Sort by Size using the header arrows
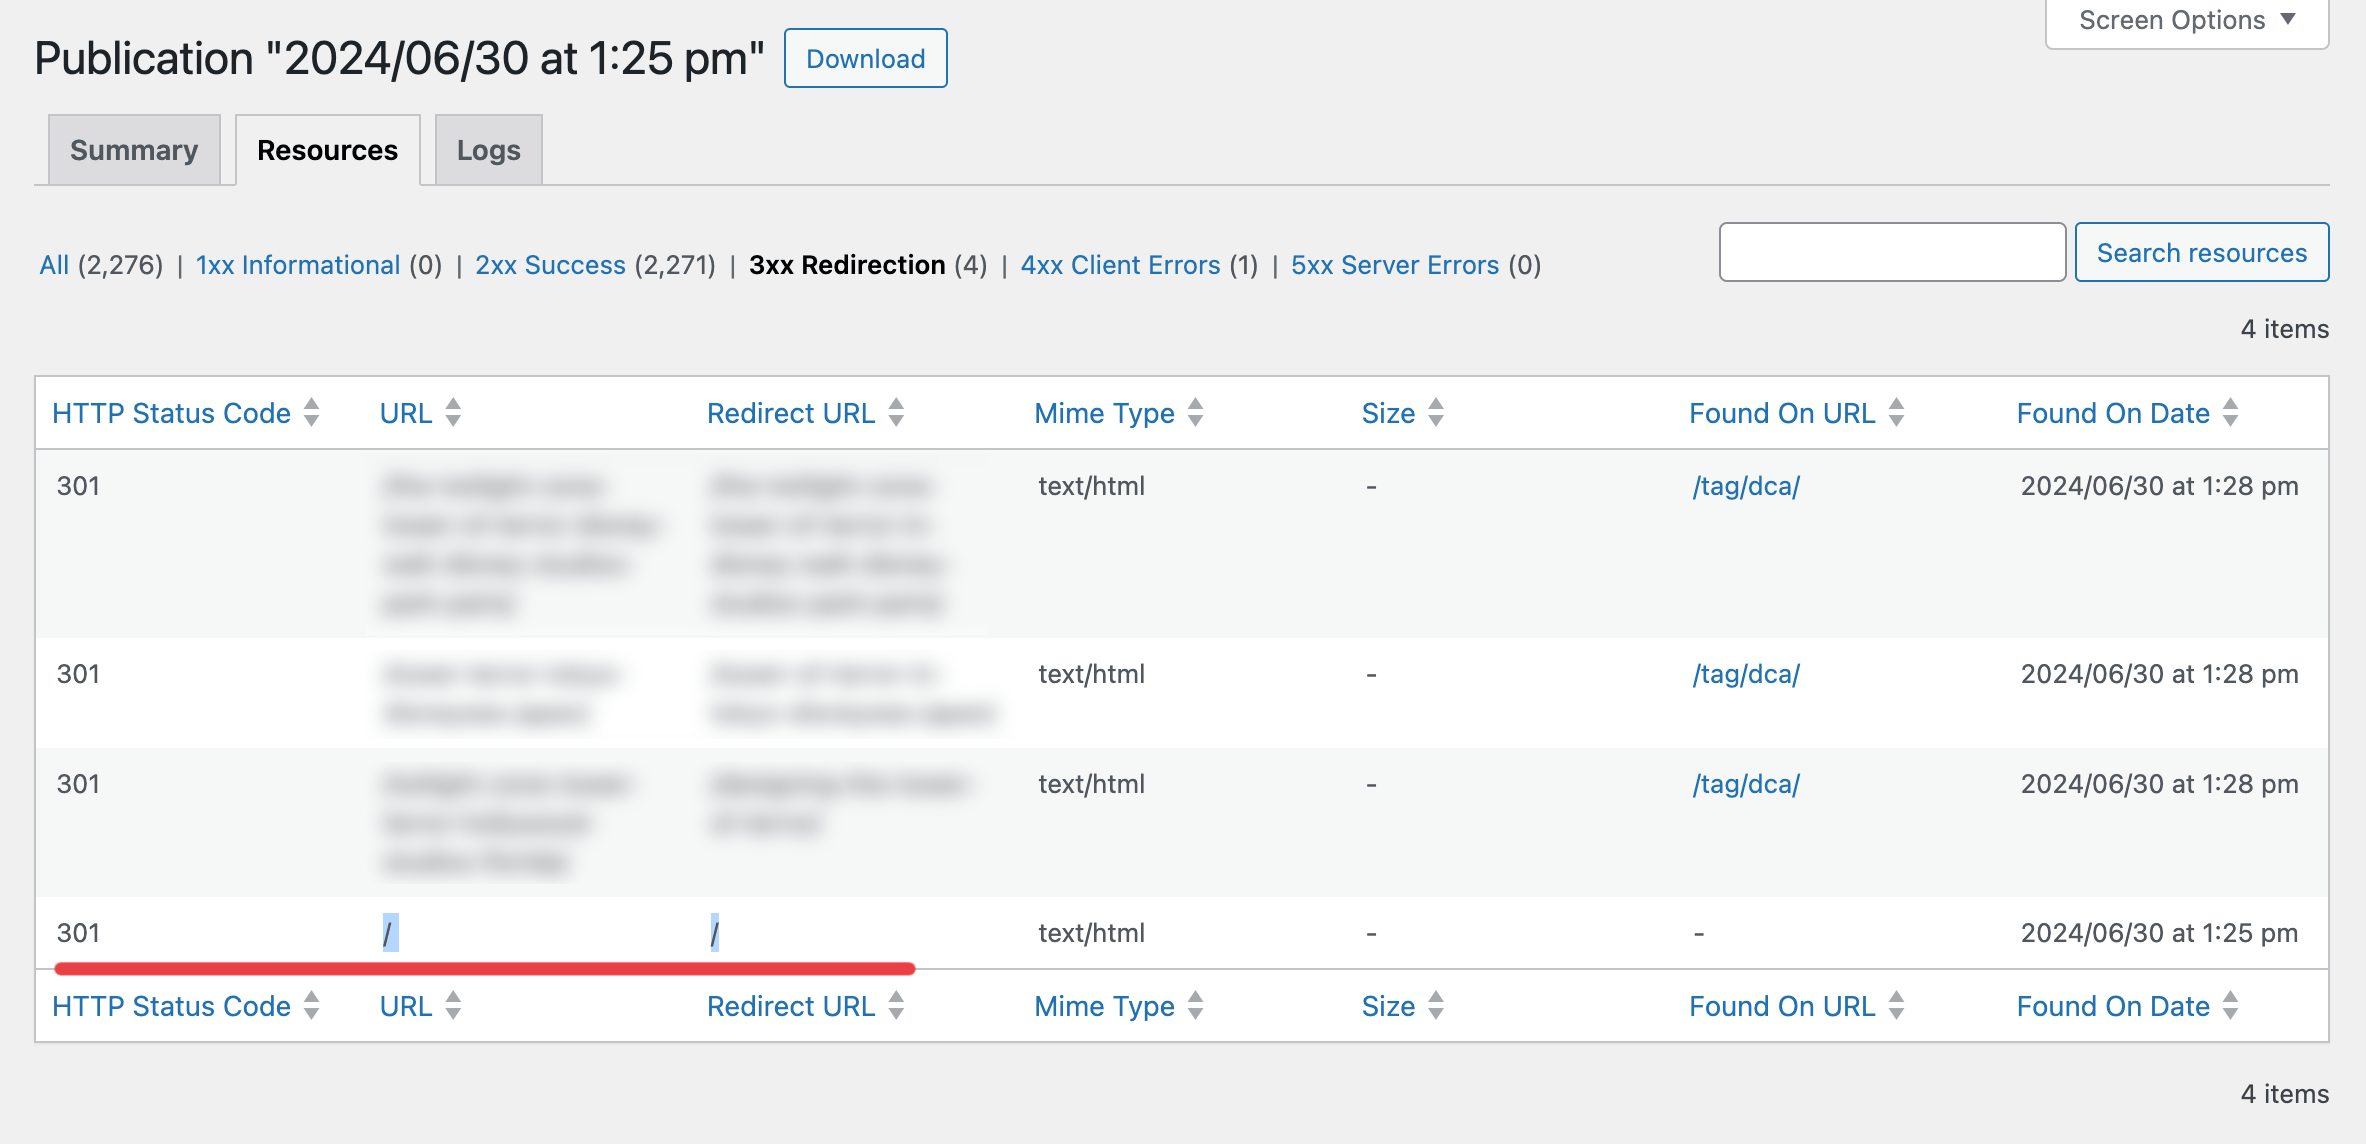The height and width of the screenshot is (1144, 2366). click(1436, 412)
